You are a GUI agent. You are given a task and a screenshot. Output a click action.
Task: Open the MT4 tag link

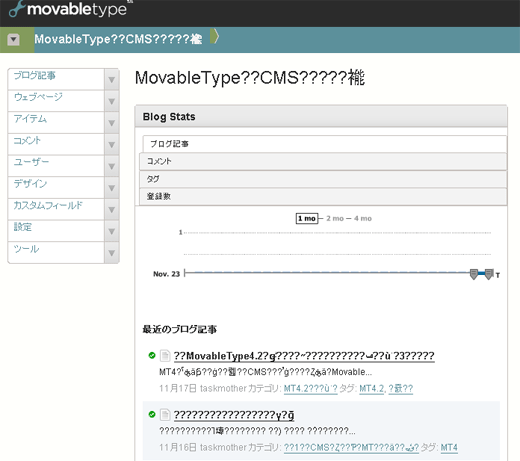pos(449,447)
